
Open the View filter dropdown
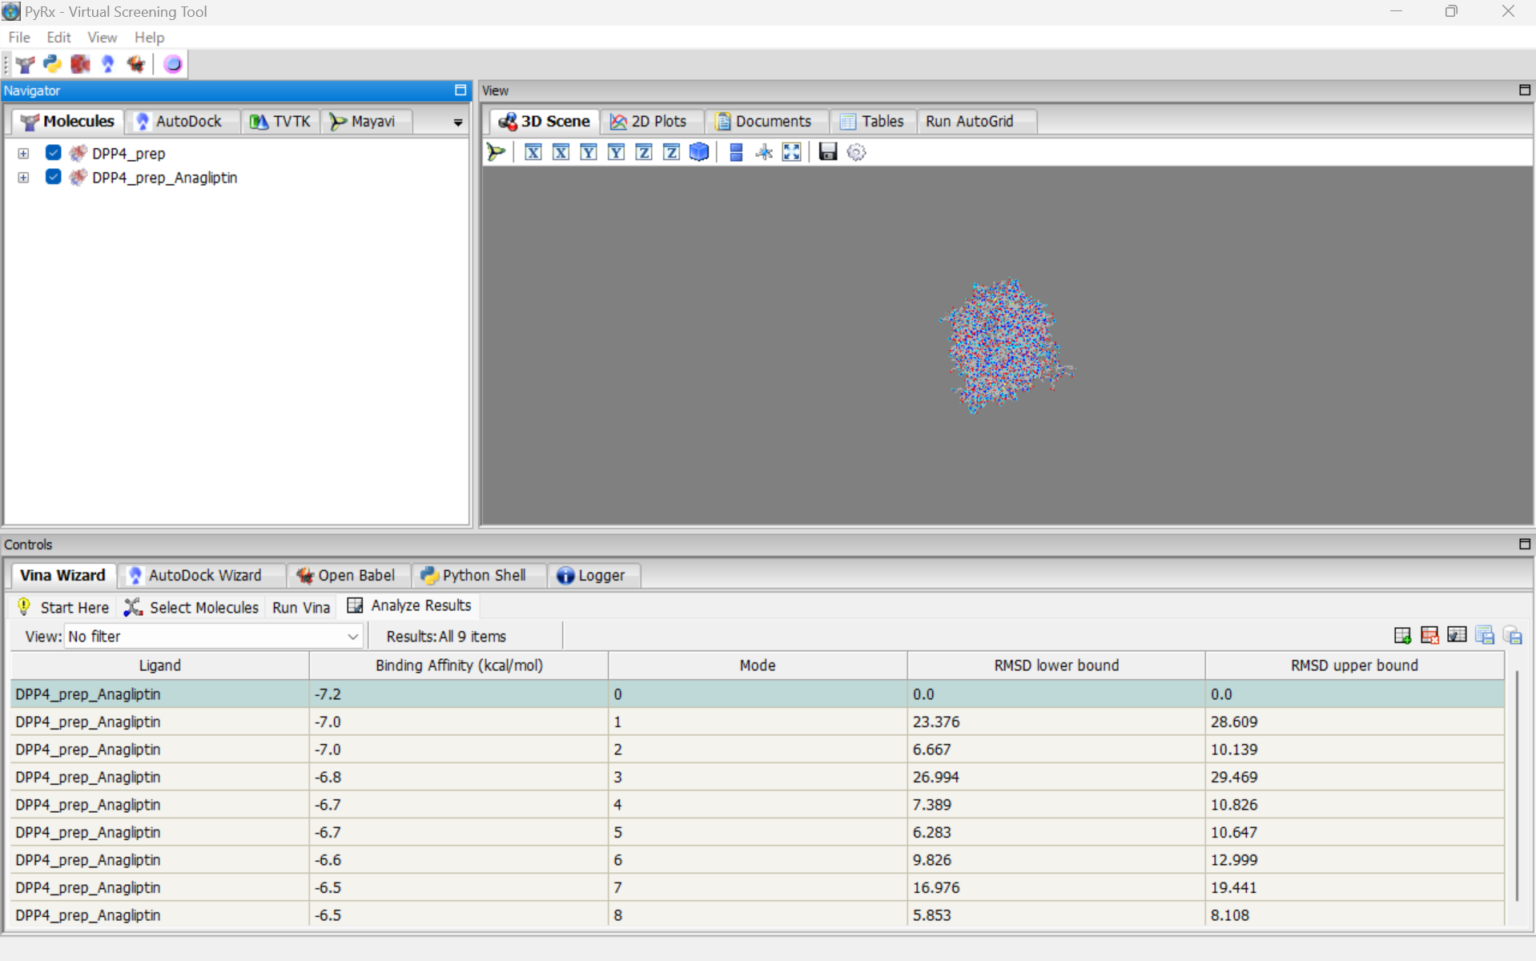[352, 636]
